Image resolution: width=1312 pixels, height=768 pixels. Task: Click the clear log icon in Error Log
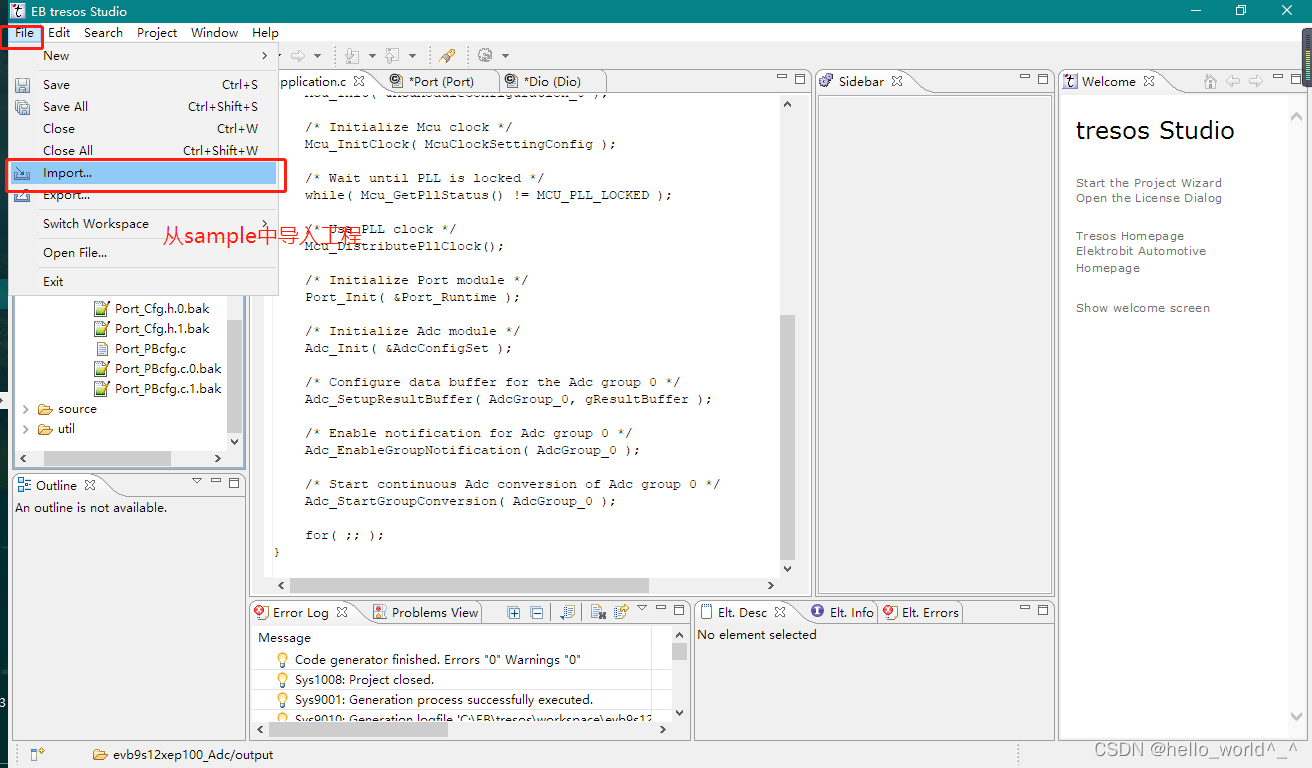point(598,612)
